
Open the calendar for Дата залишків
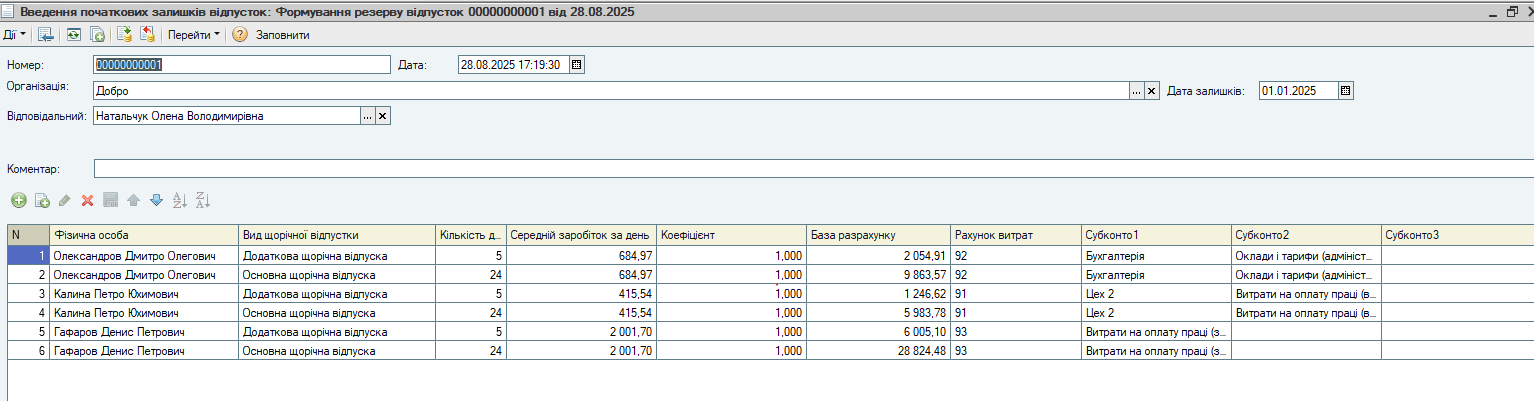1345,91
